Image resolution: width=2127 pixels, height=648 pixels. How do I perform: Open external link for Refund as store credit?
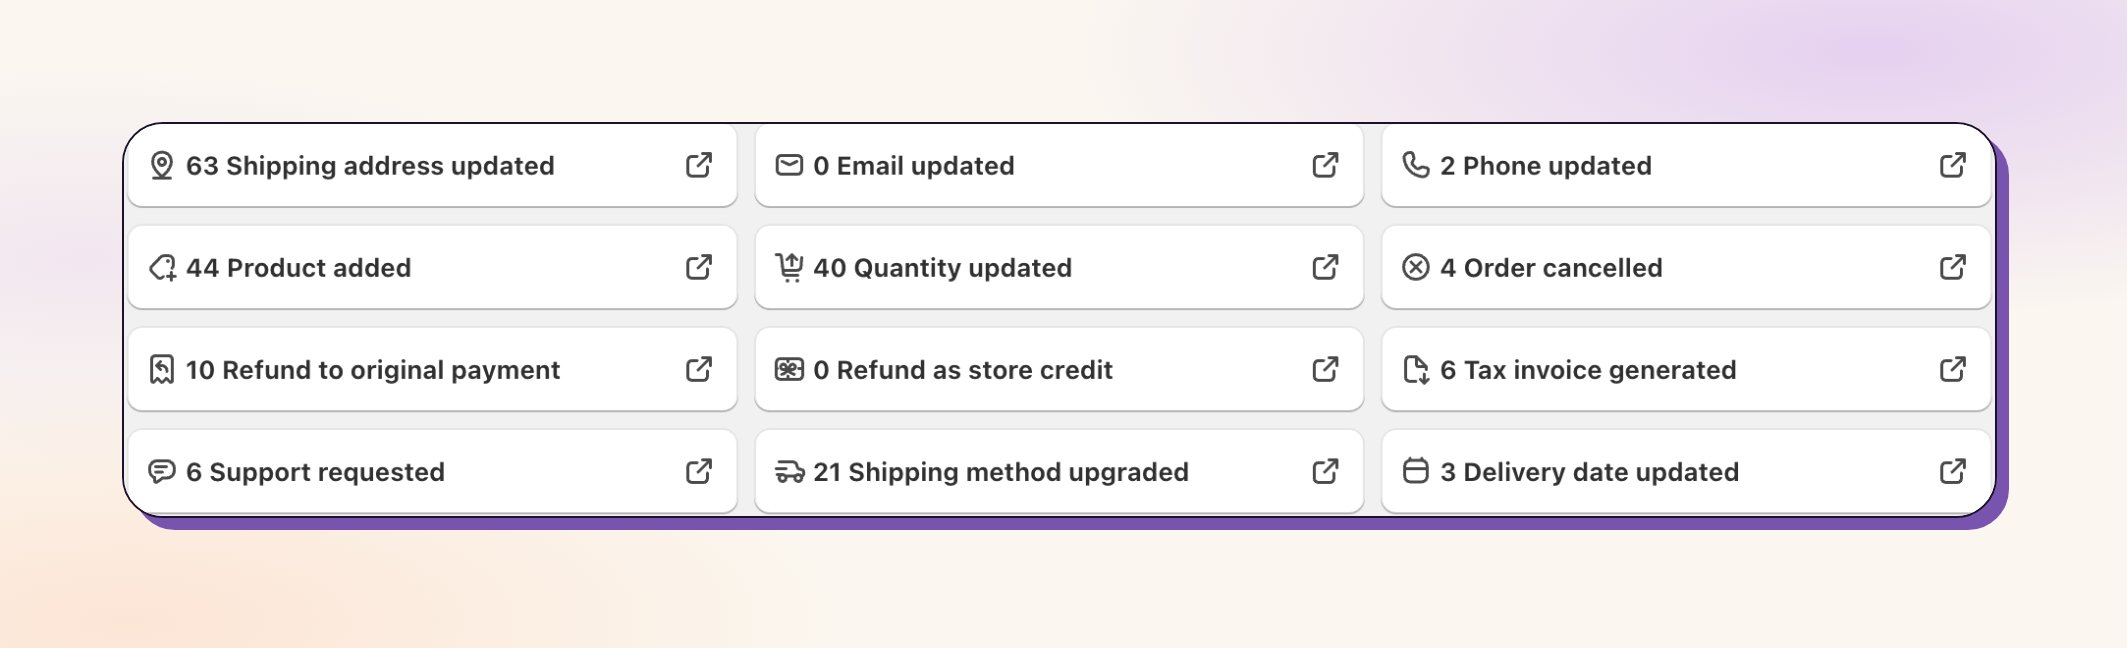[1325, 369]
